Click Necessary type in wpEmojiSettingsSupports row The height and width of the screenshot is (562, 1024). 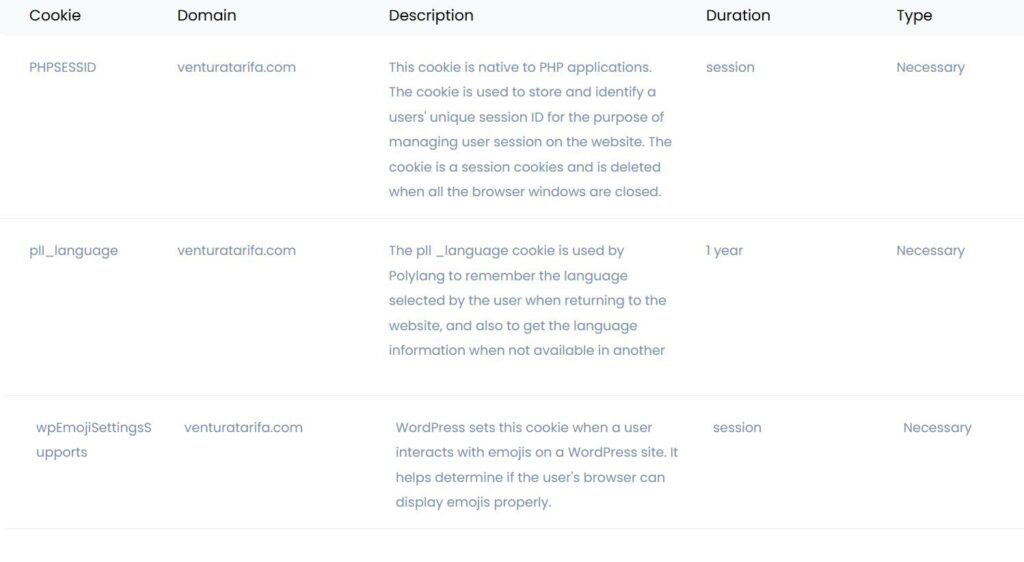pos(937,428)
